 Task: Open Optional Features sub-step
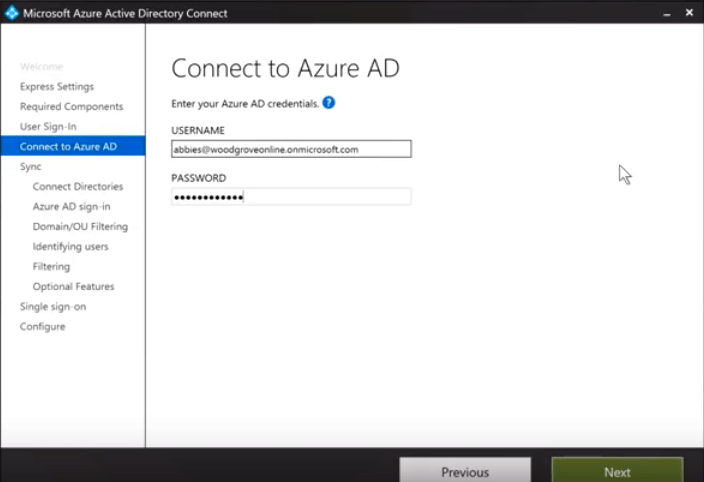point(73,286)
